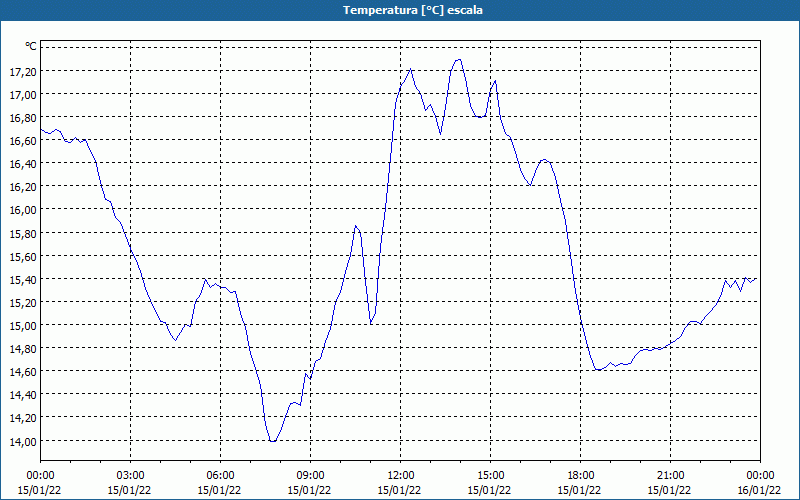
Task: Click the 16,60 y-axis value
Action: click(x=23, y=141)
